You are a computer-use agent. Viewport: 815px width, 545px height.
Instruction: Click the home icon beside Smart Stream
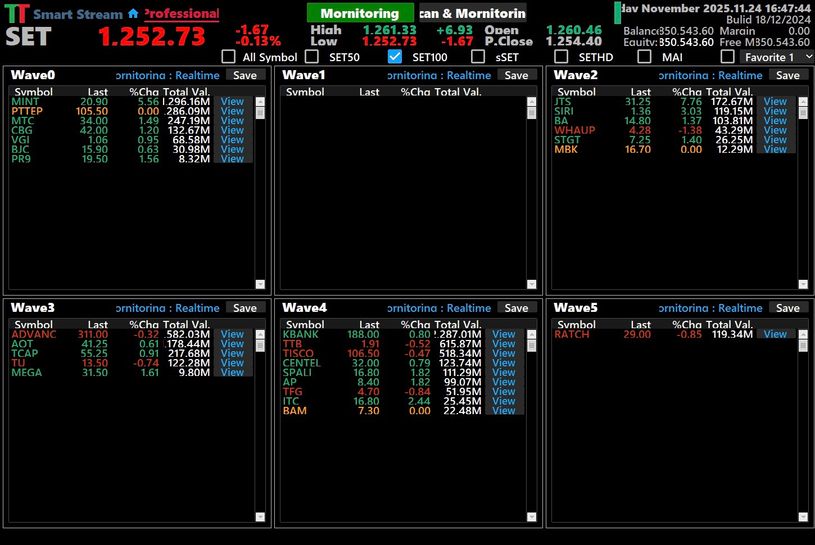pos(133,14)
